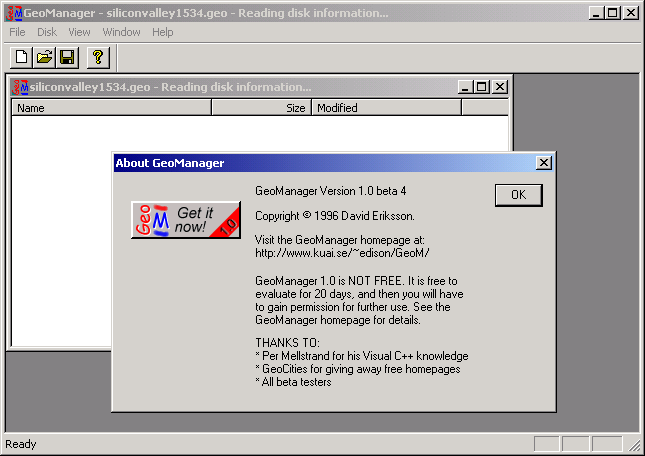The height and width of the screenshot is (456, 645).
Task: Open the Disk menu
Action: (47, 32)
